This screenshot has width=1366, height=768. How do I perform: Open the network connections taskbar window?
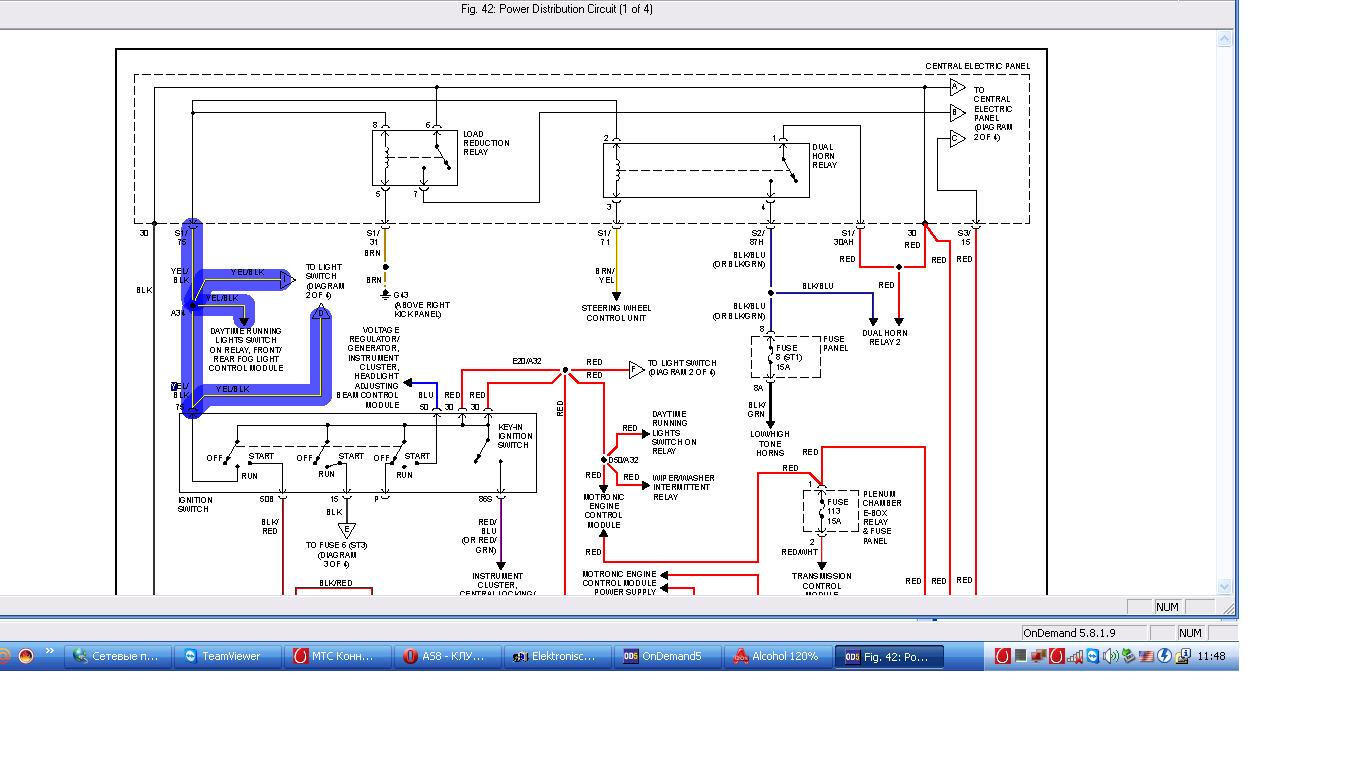tap(117, 656)
